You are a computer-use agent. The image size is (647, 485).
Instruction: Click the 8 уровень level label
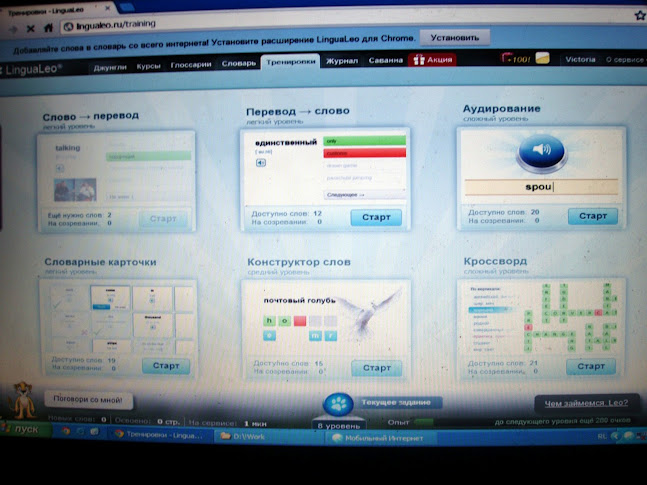pyautogui.click(x=339, y=426)
